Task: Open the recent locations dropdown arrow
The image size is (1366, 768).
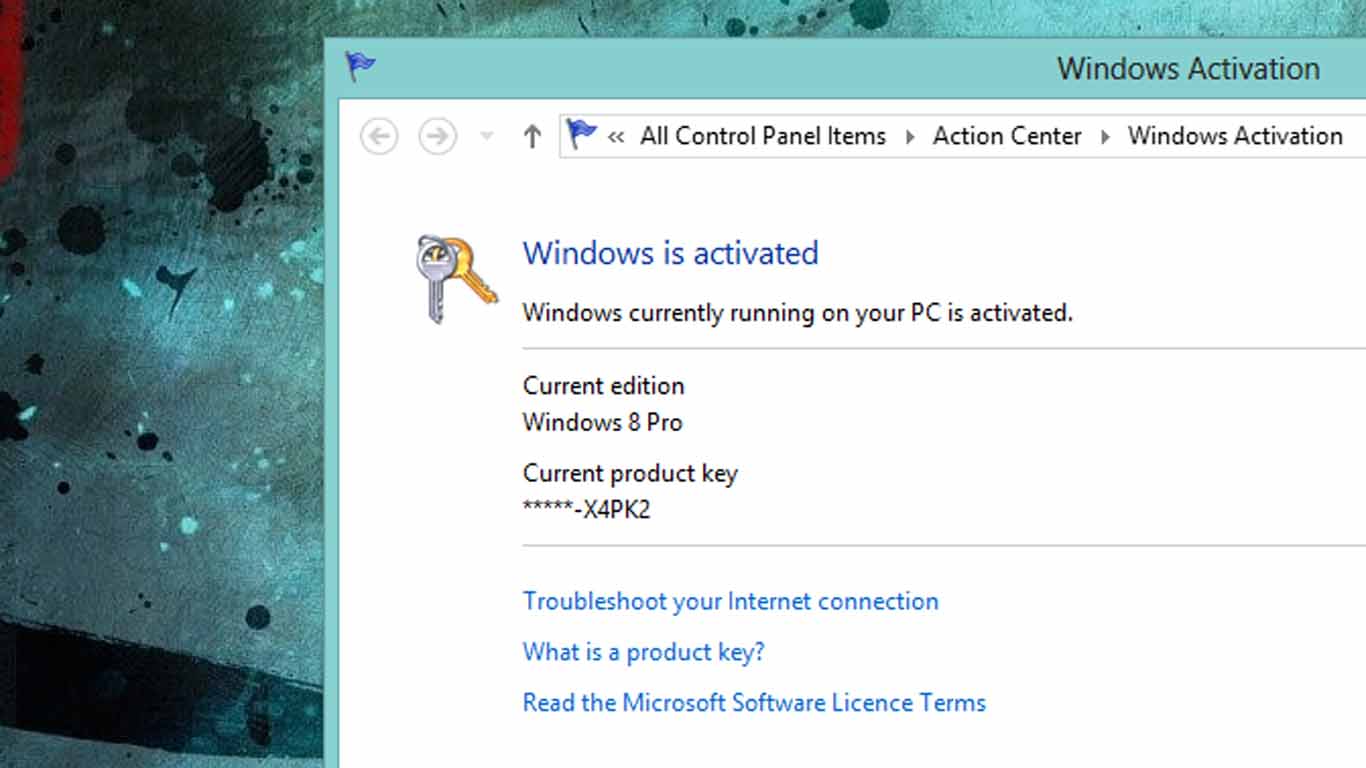Action: (487, 136)
